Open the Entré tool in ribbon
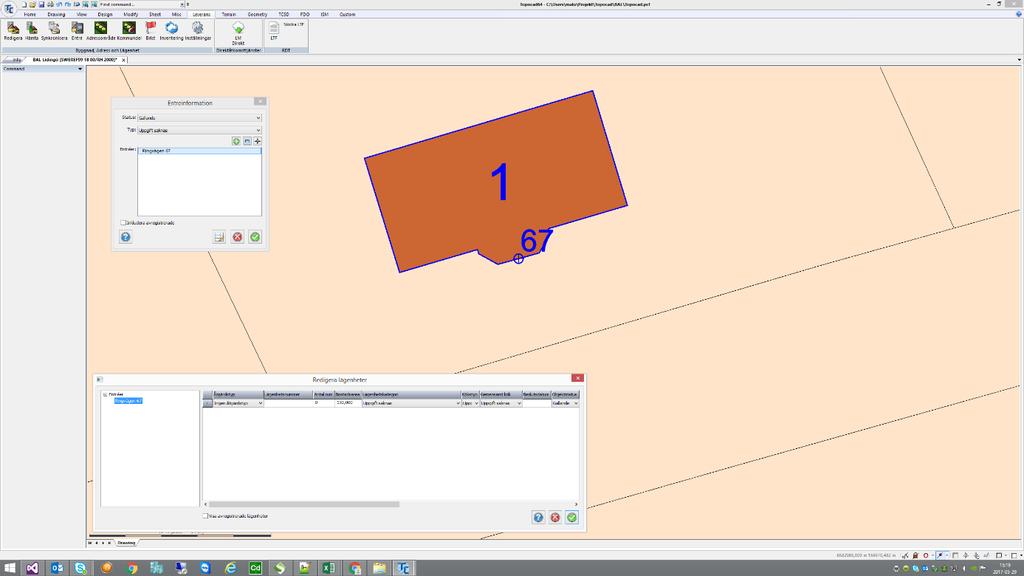This screenshot has height=576, width=1024. 77,31
